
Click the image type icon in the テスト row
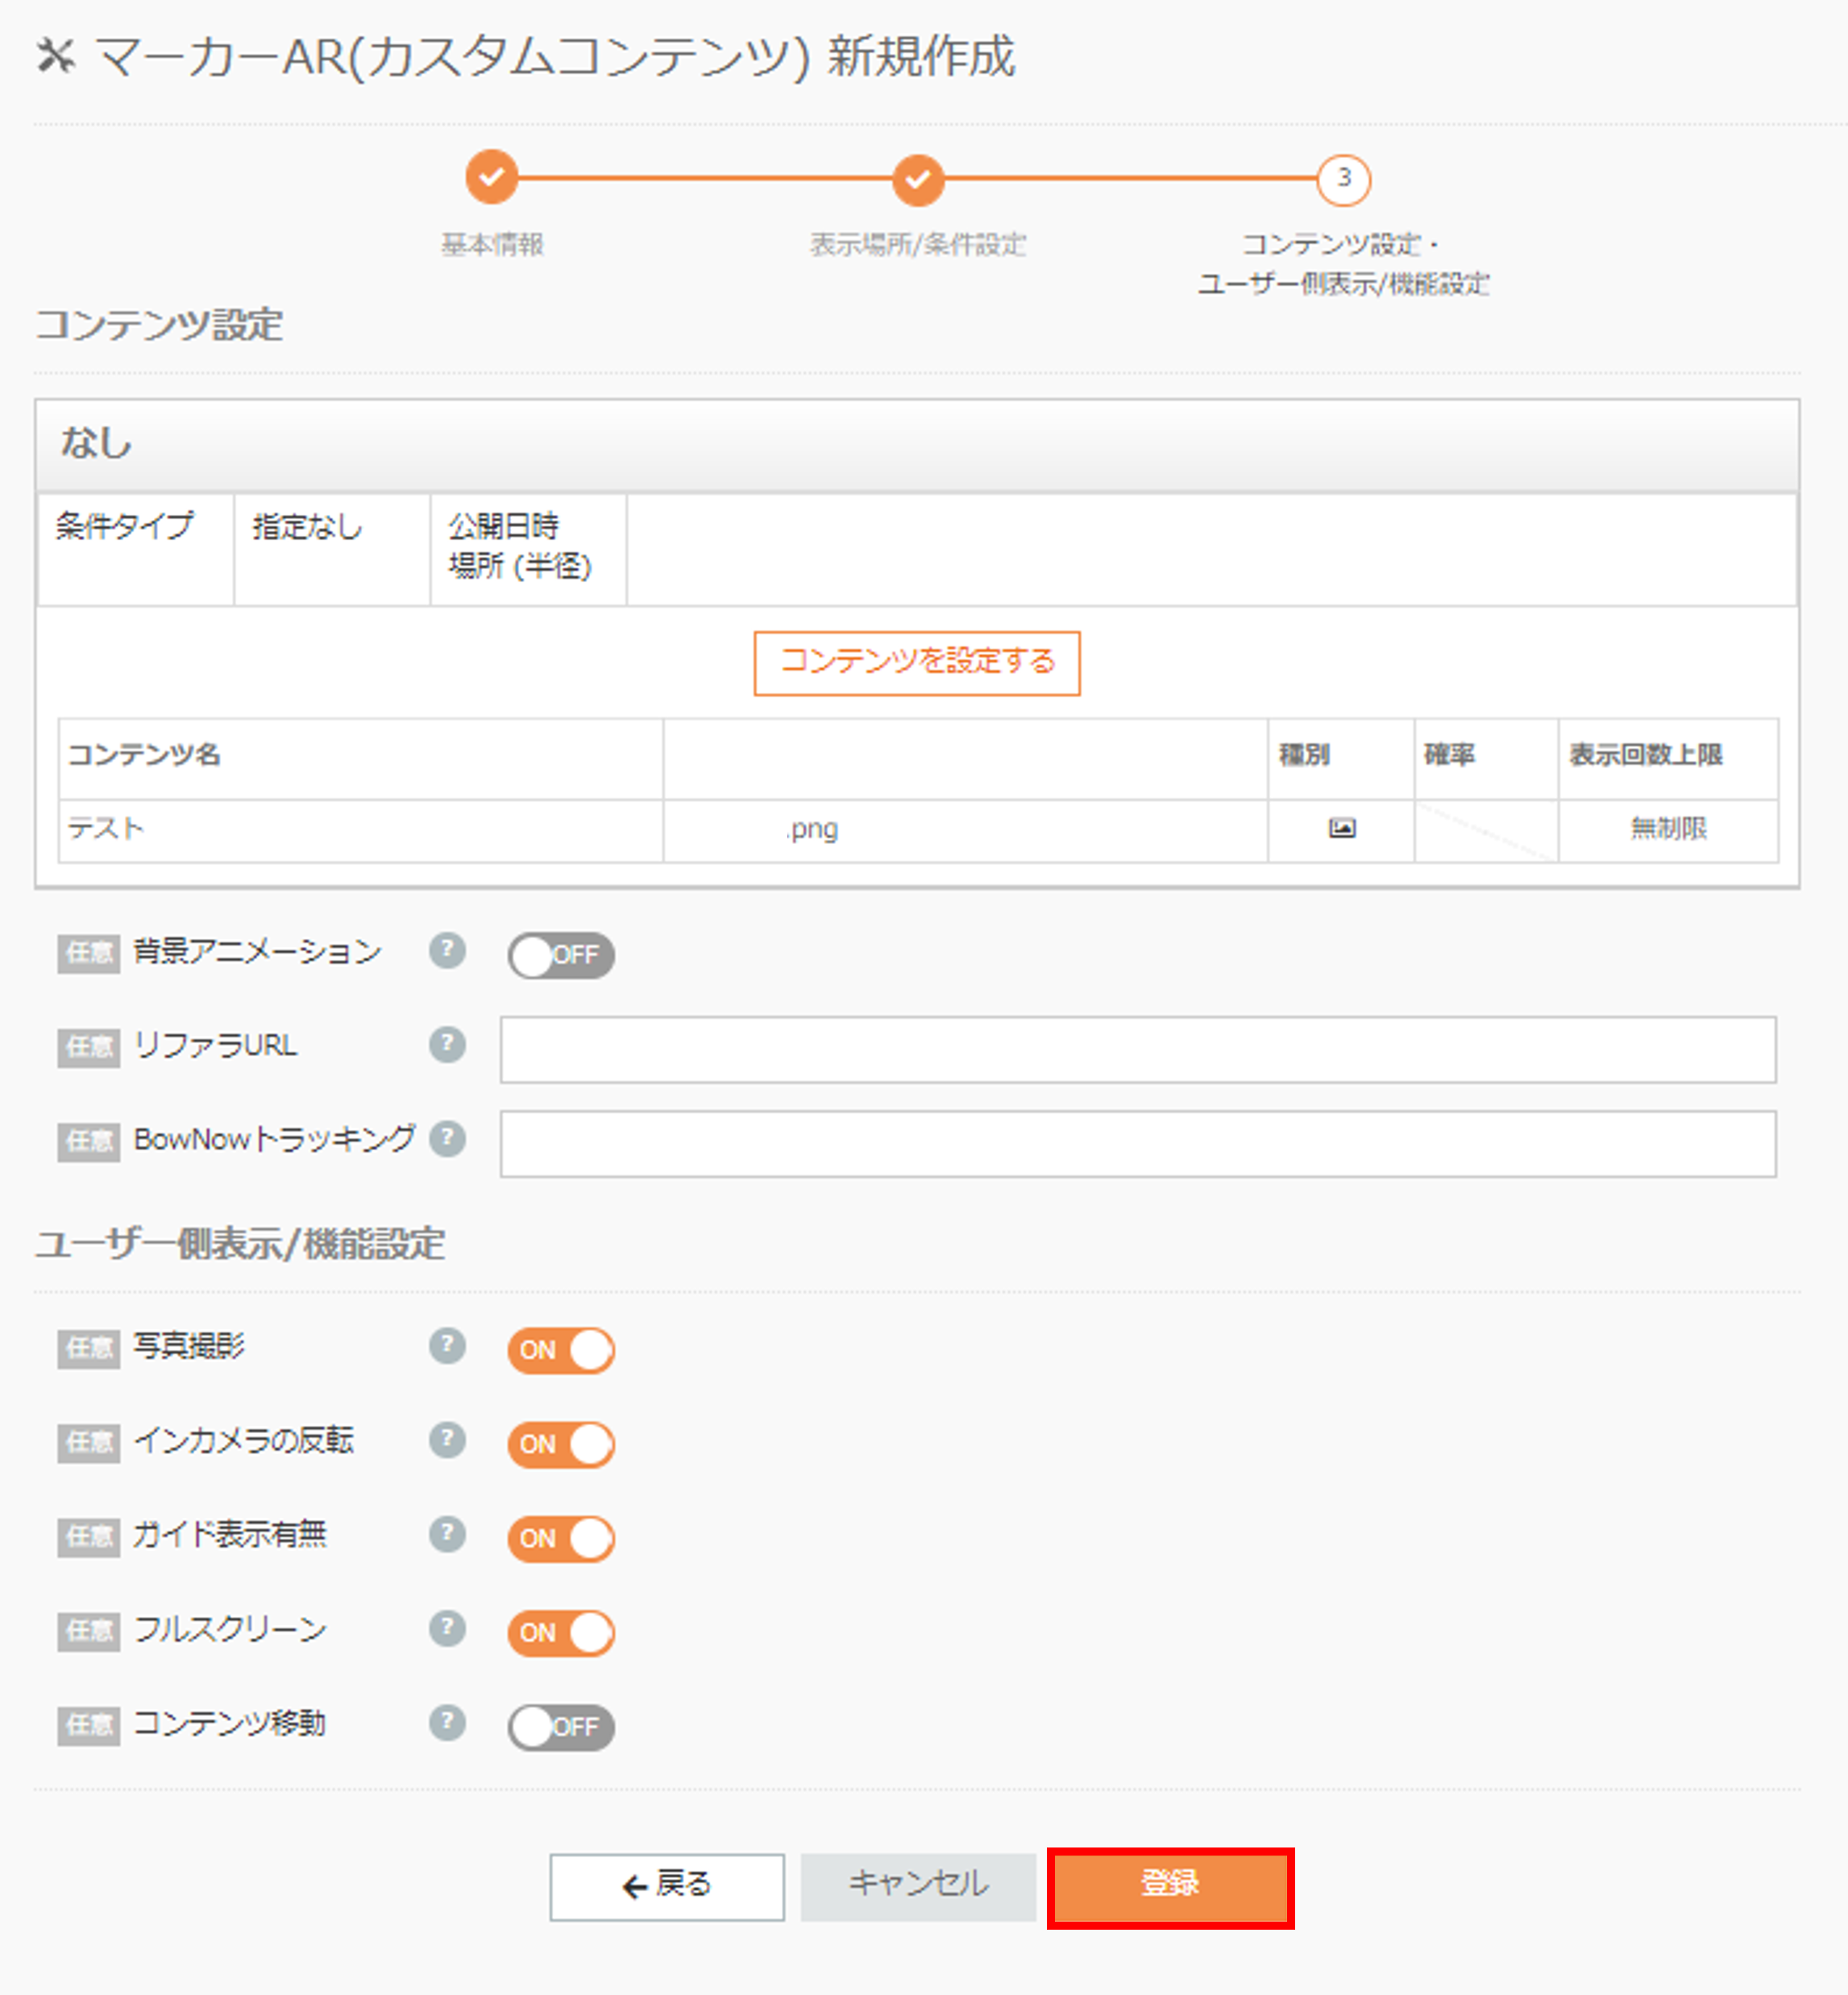[1341, 828]
